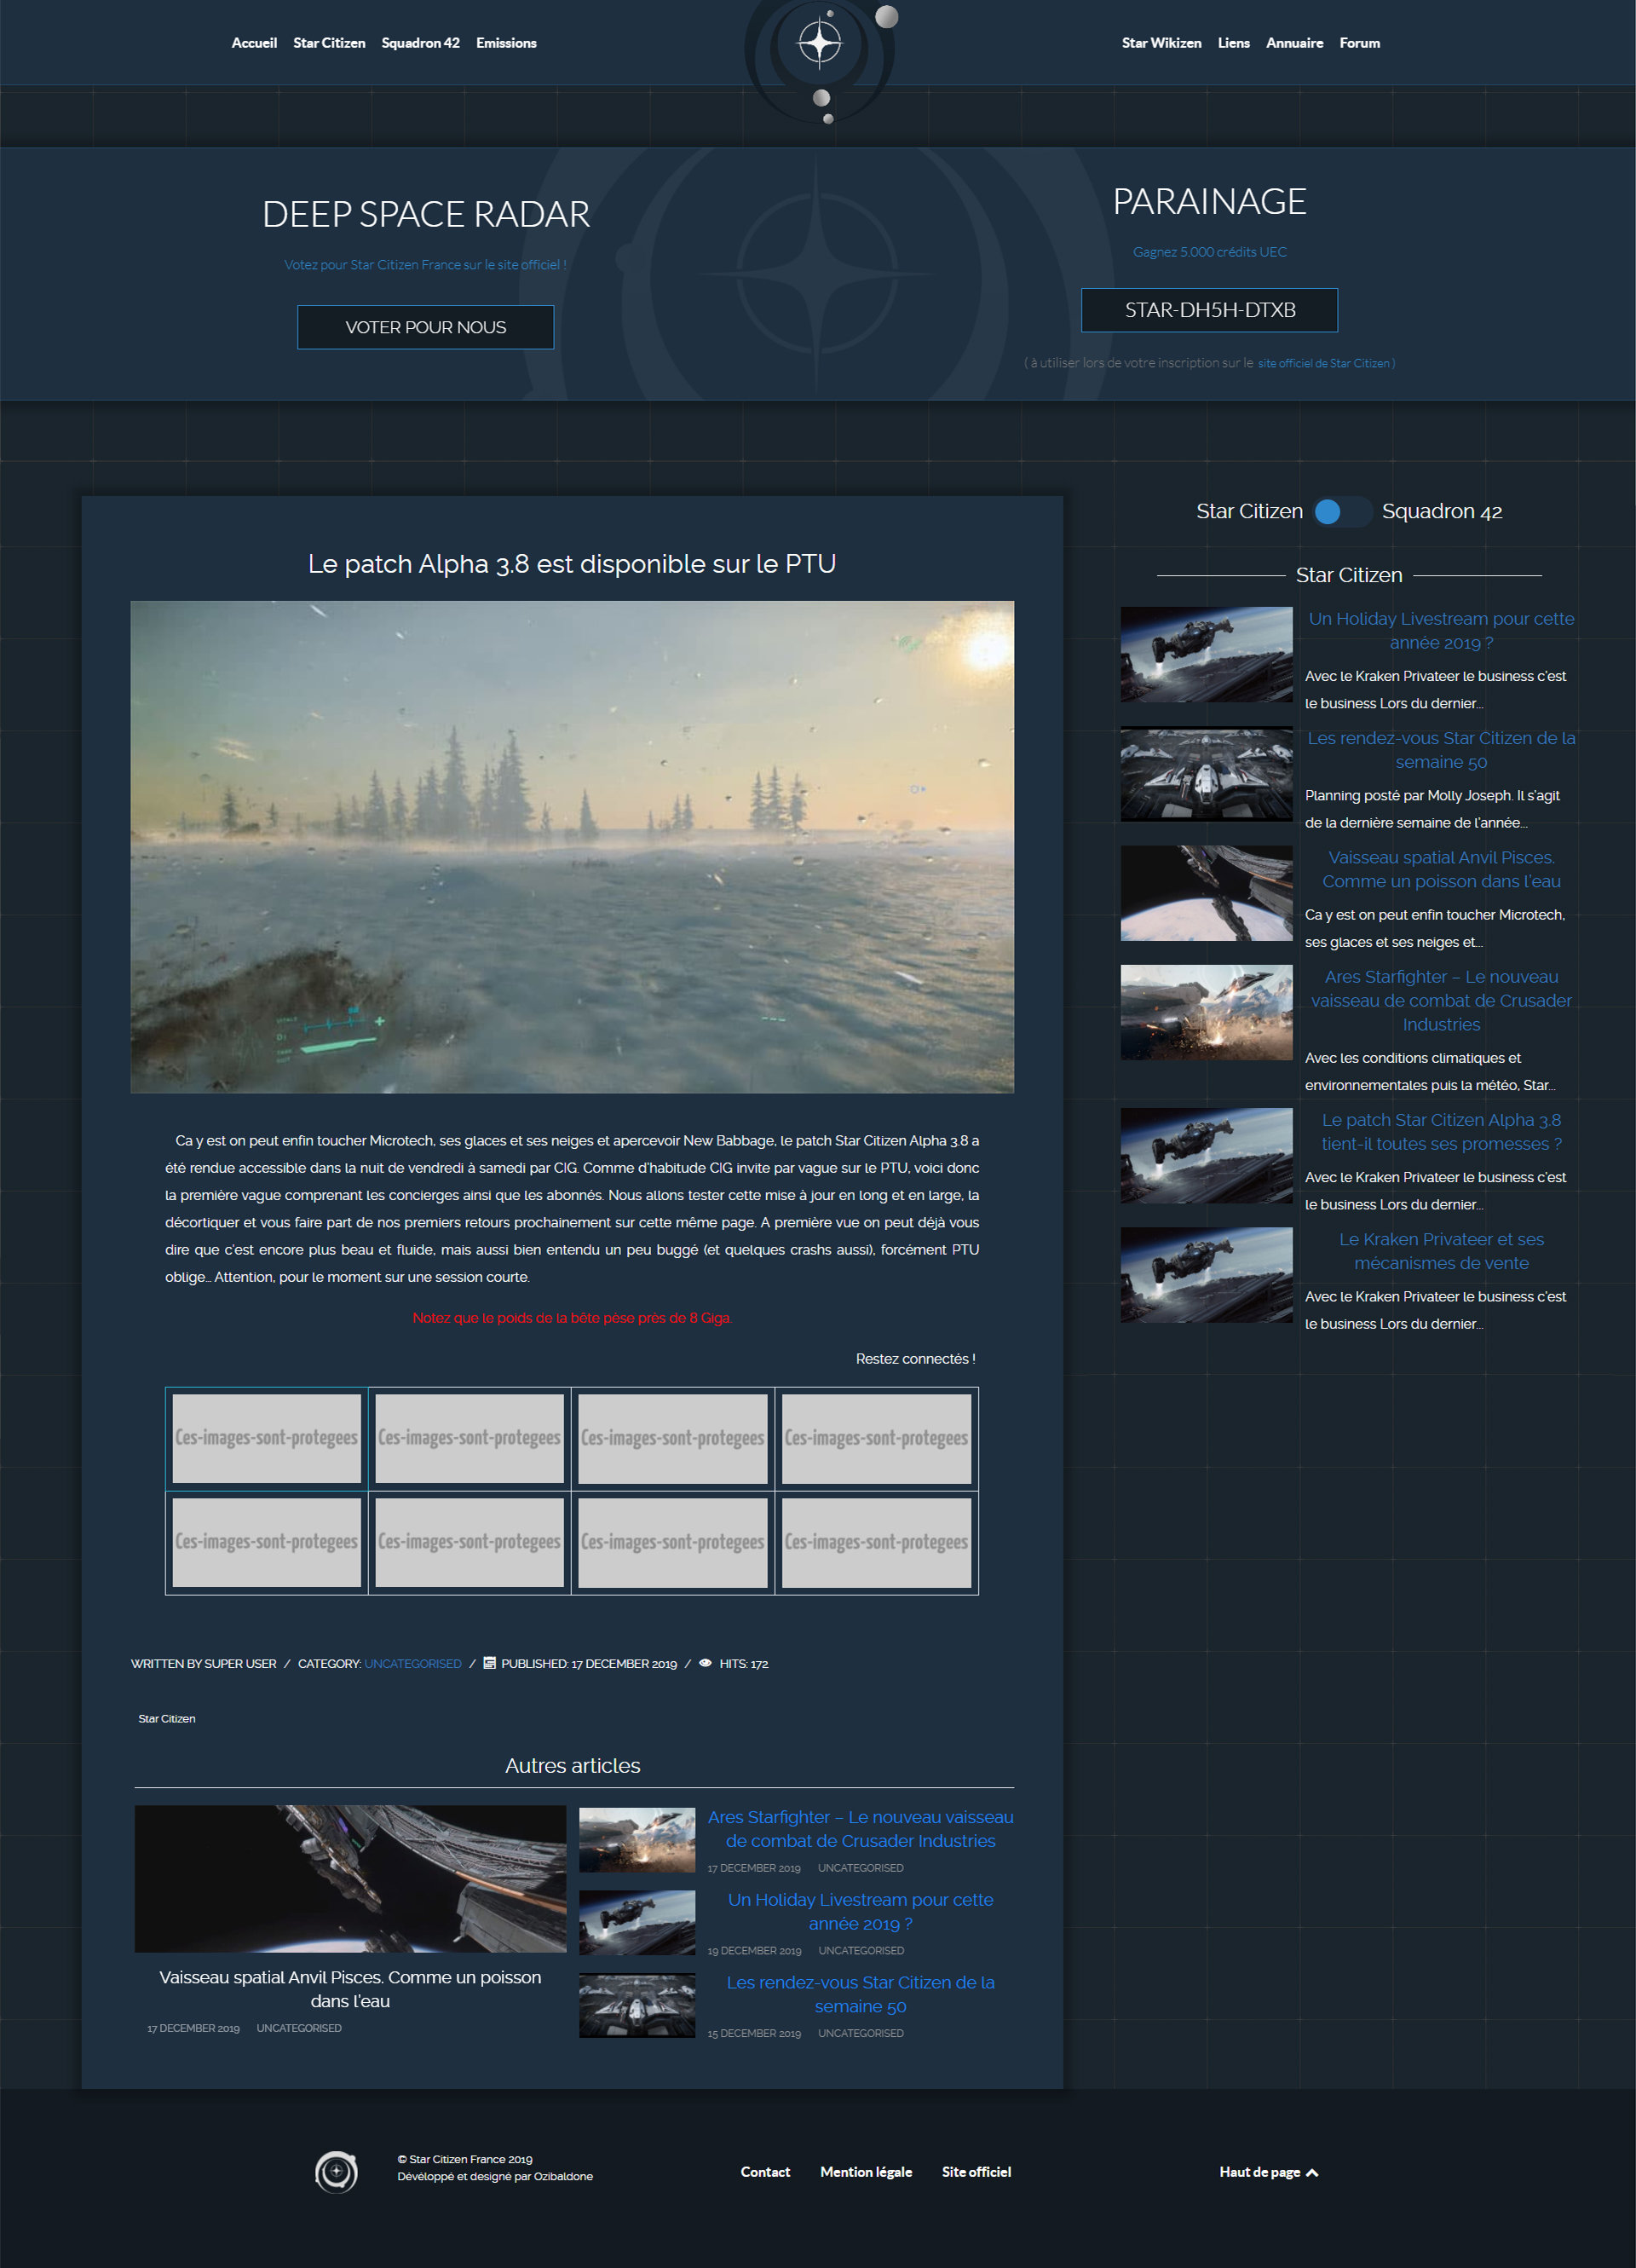Click the Star Citizen tag under article
This screenshot has width=1636, height=2268.
click(167, 1718)
